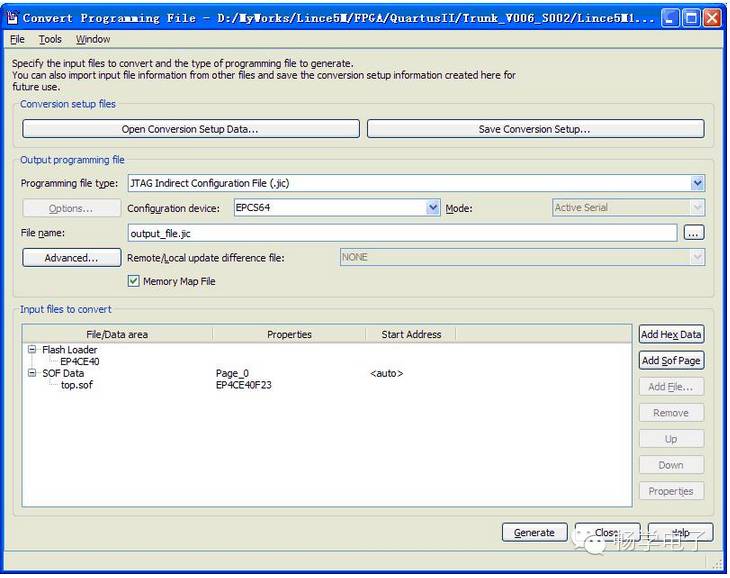Image resolution: width=730 pixels, height=578 pixels.
Task: Click the File name input field
Action: click(x=402, y=233)
